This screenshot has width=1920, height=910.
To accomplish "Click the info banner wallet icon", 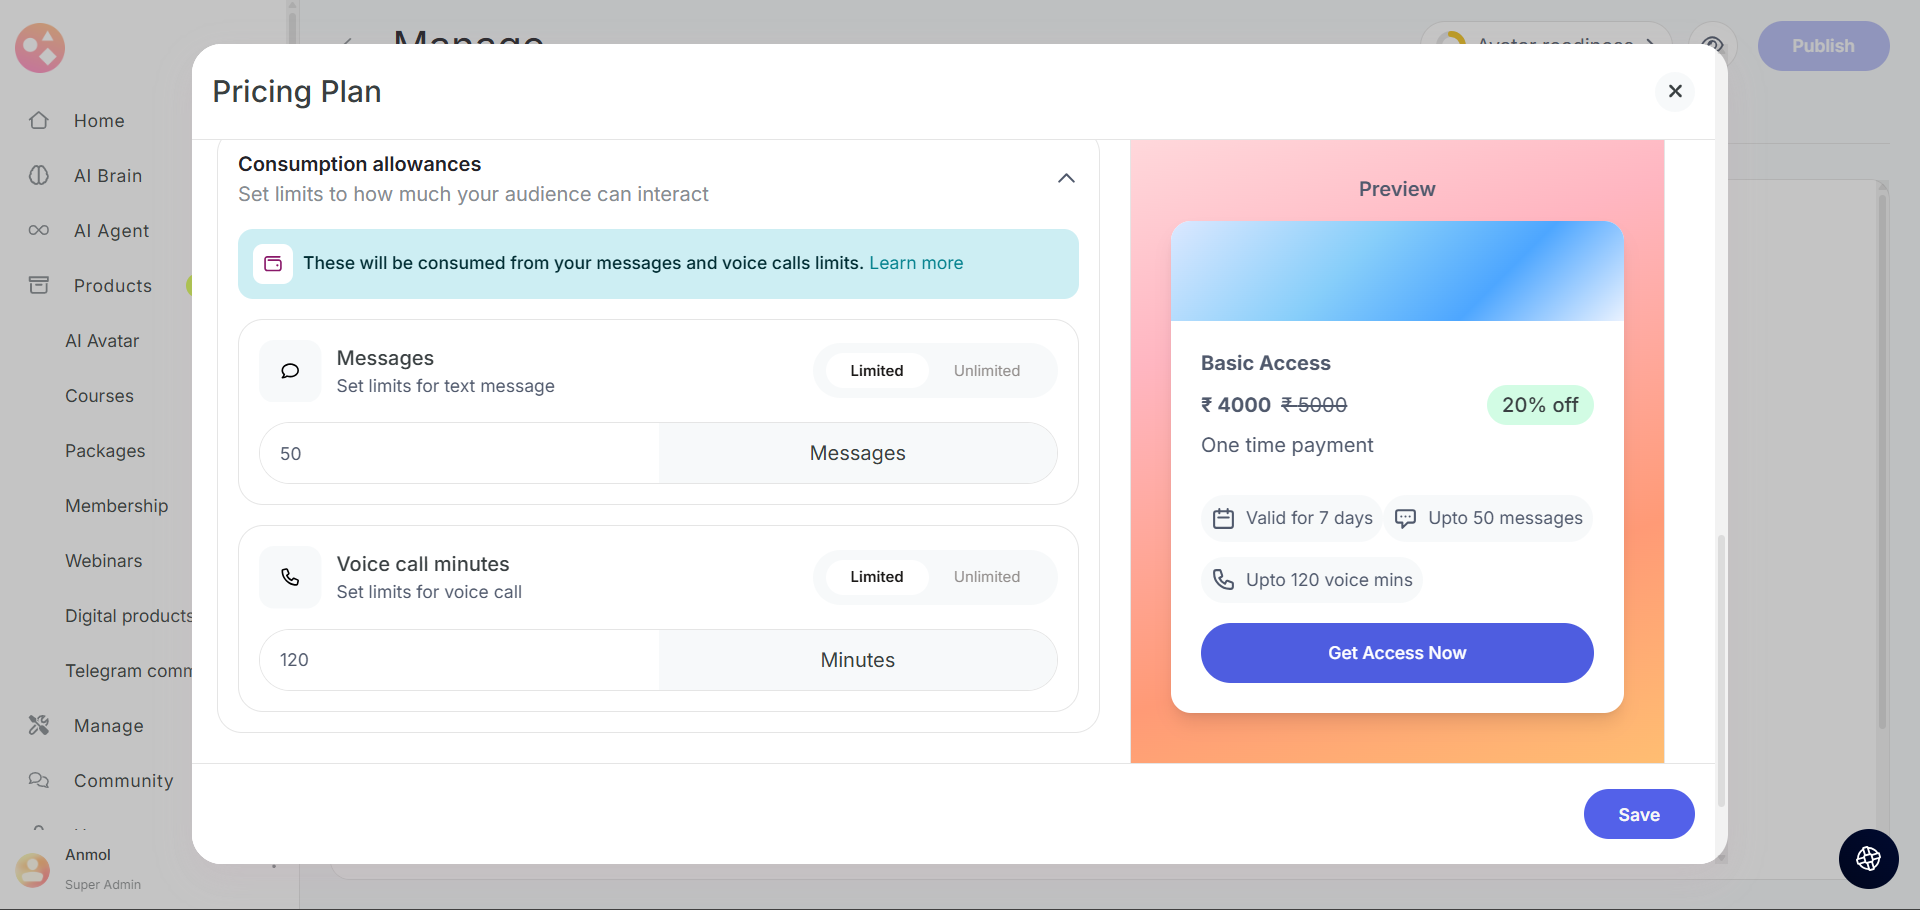I will pyautogui.click(x=273, y=264).
